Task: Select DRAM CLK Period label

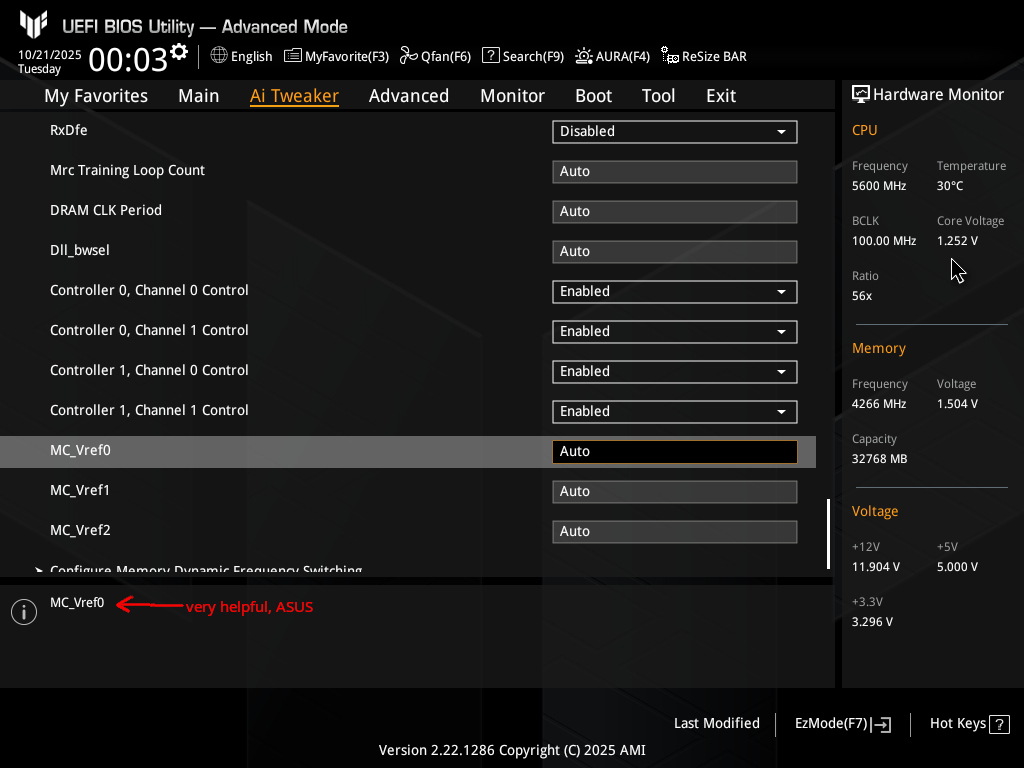Action: [x=106, y=210]
